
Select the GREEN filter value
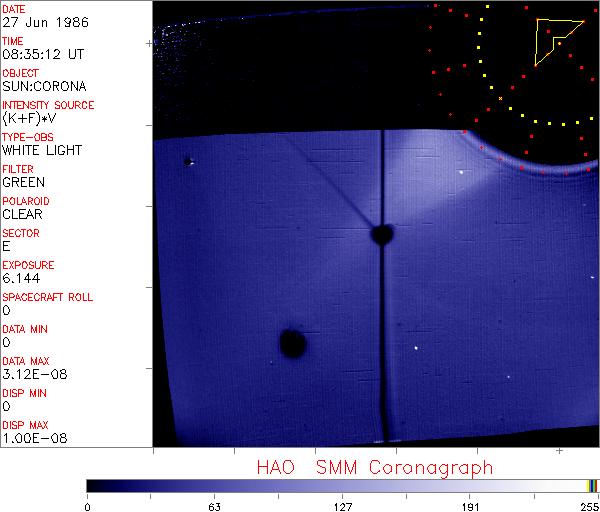click(23, 182)
